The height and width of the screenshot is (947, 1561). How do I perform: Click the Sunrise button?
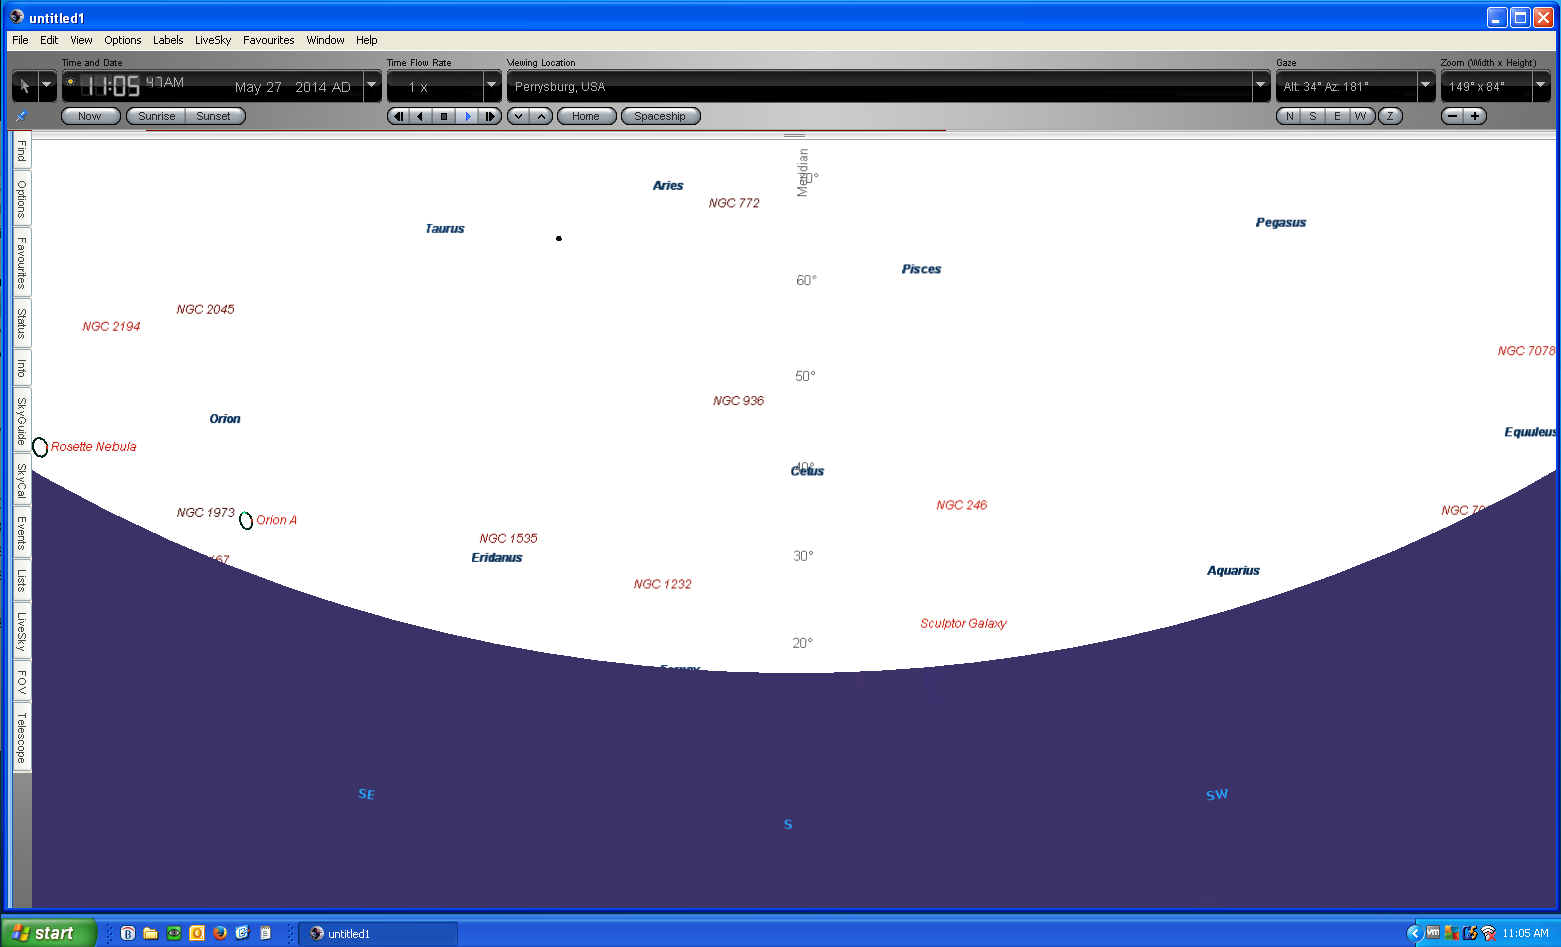point(157,116)
